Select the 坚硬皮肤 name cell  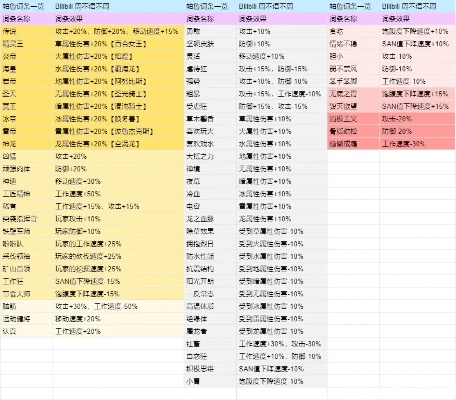pos(210,44)
